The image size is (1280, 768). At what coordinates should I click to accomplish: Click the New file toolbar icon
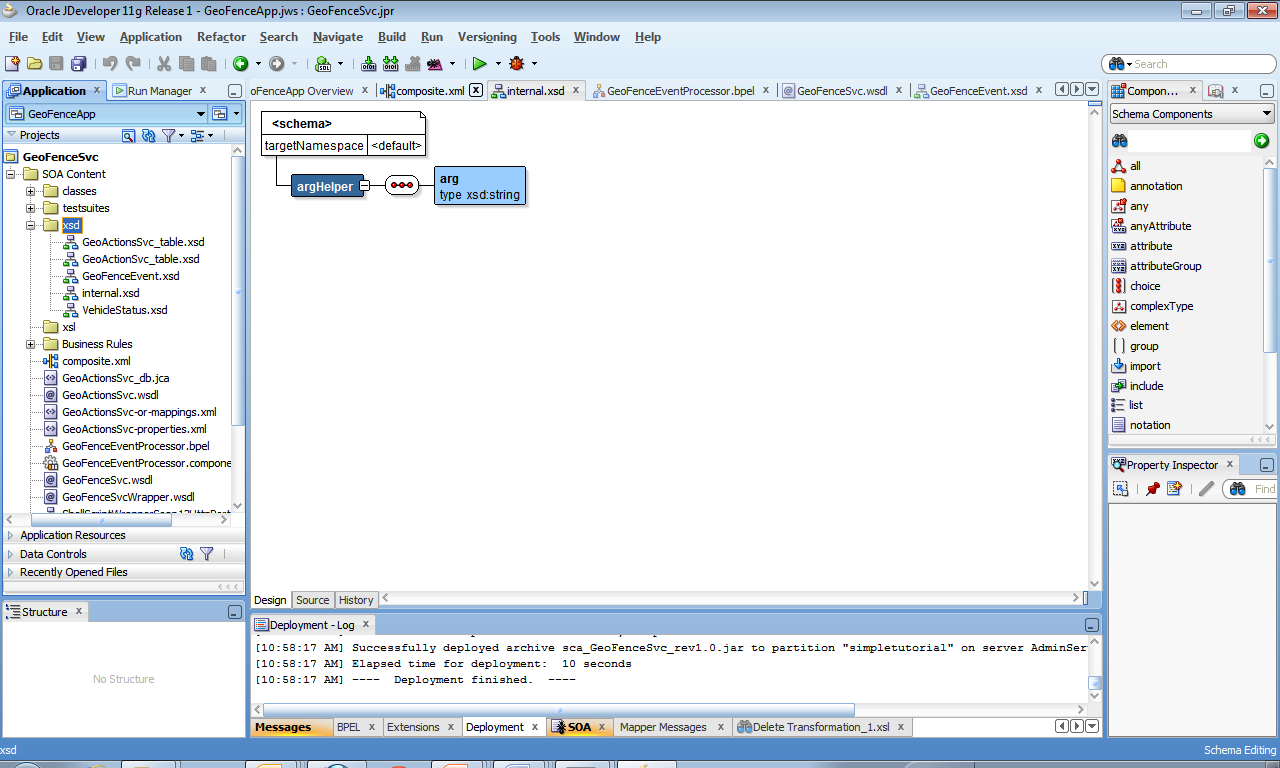tap(13, 63)
